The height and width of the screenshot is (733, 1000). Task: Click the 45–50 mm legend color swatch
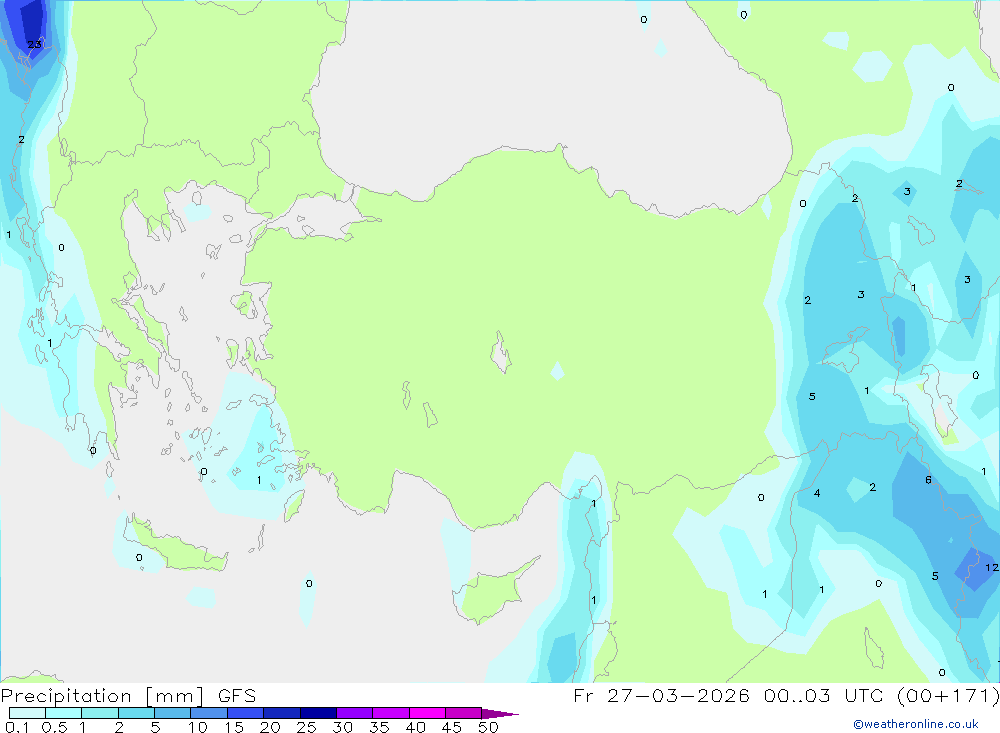coord(464,713)
